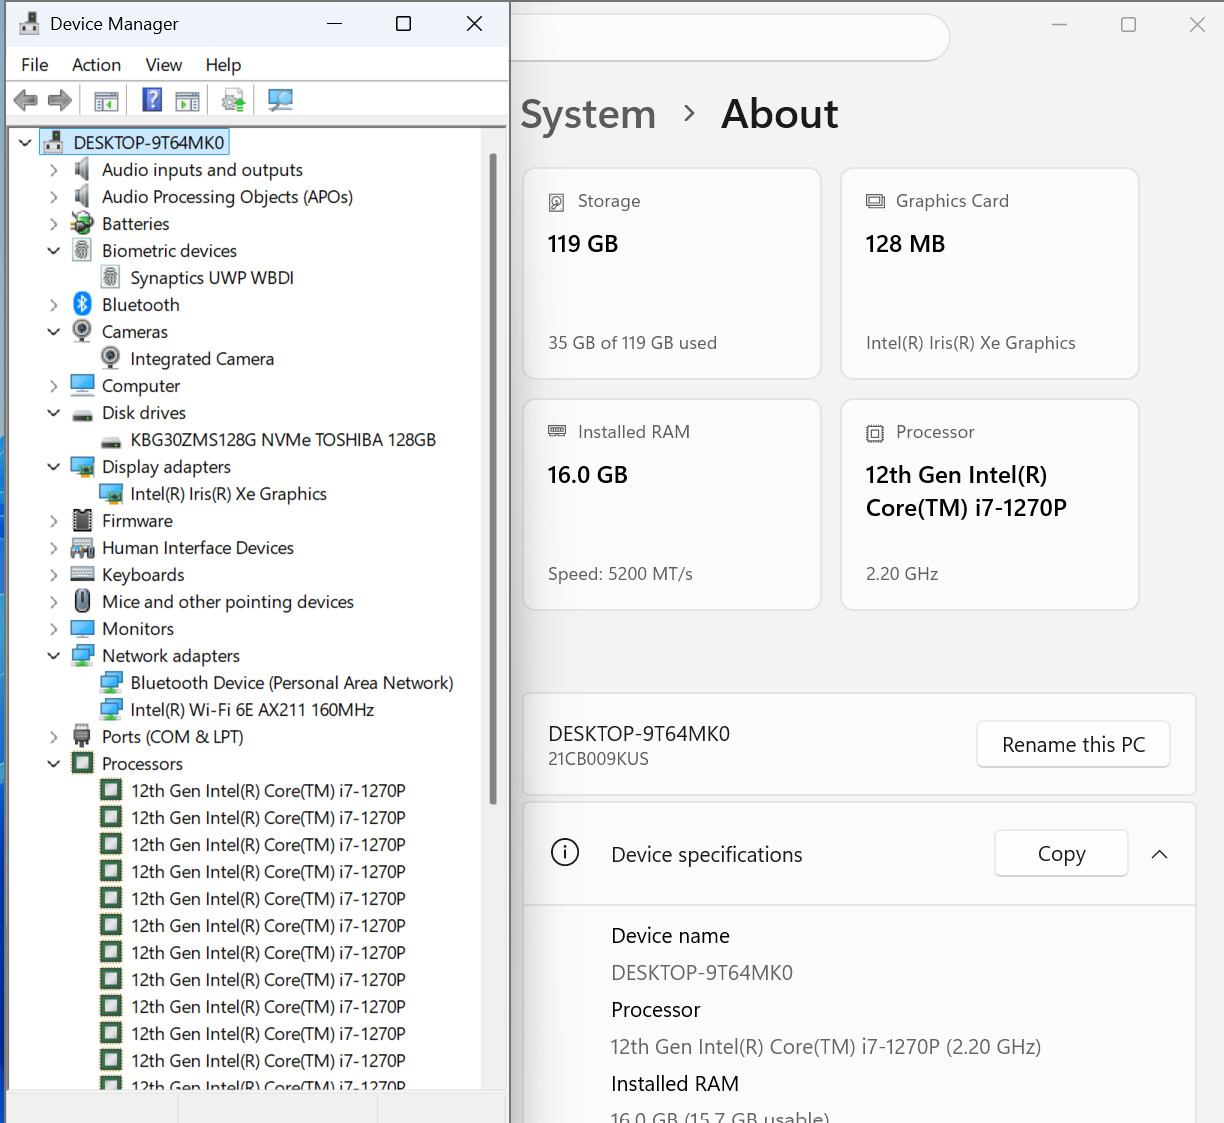
Task: Open the Processor info card in Settings
Action: click(x=990, y=504)
